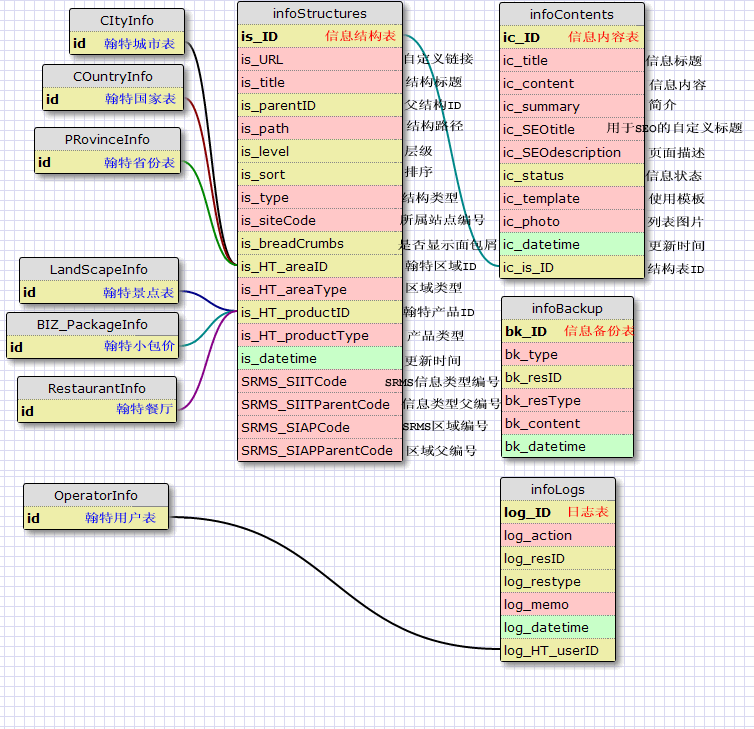
Task: Select the COuntryInfo table header
Action: (113, 76)
